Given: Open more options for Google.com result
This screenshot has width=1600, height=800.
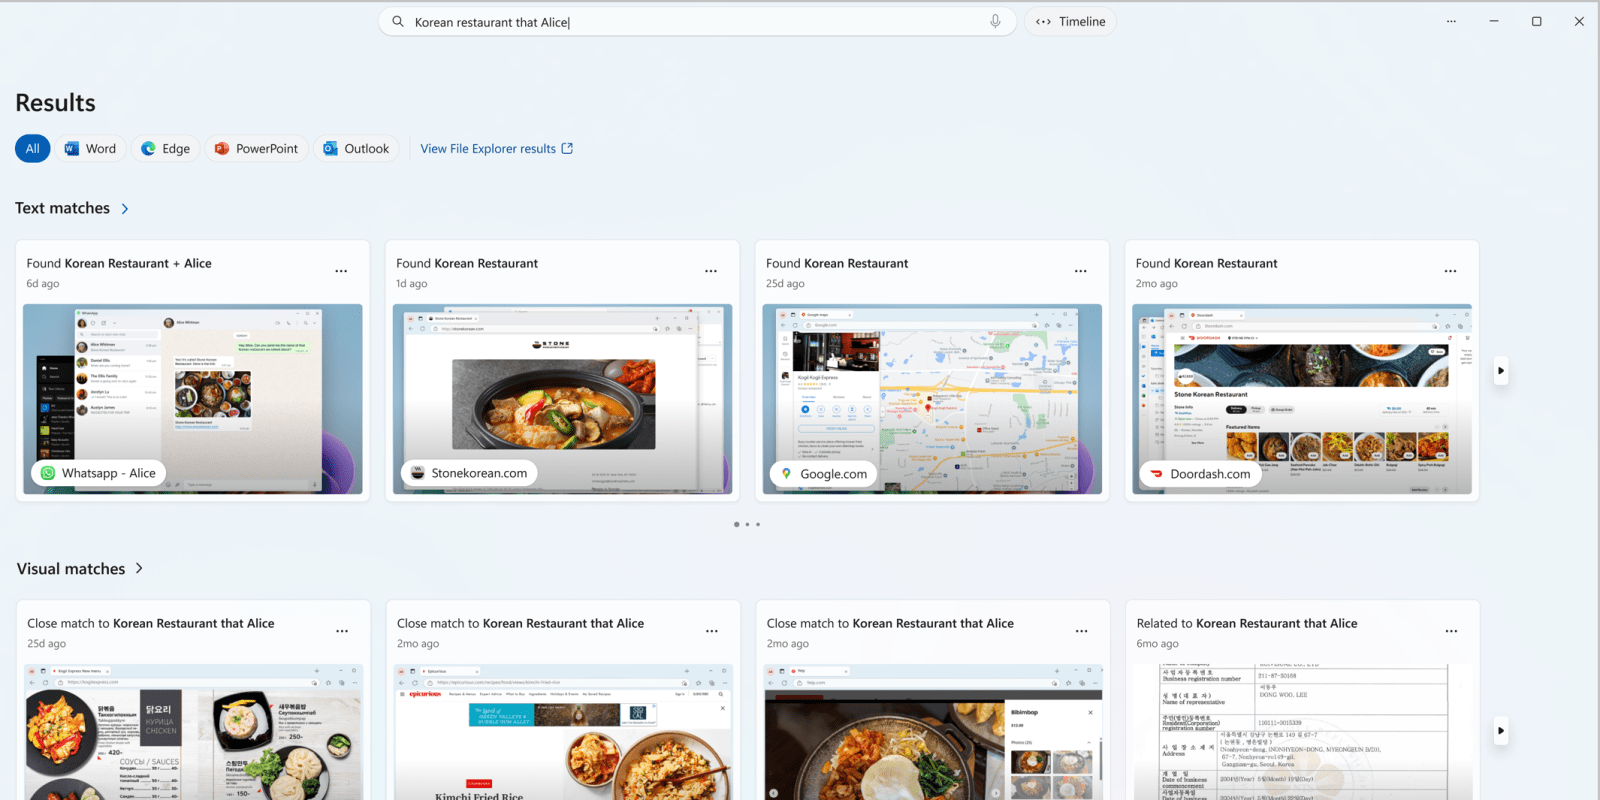Looking at the screenshot, I should click(1081, 271).
